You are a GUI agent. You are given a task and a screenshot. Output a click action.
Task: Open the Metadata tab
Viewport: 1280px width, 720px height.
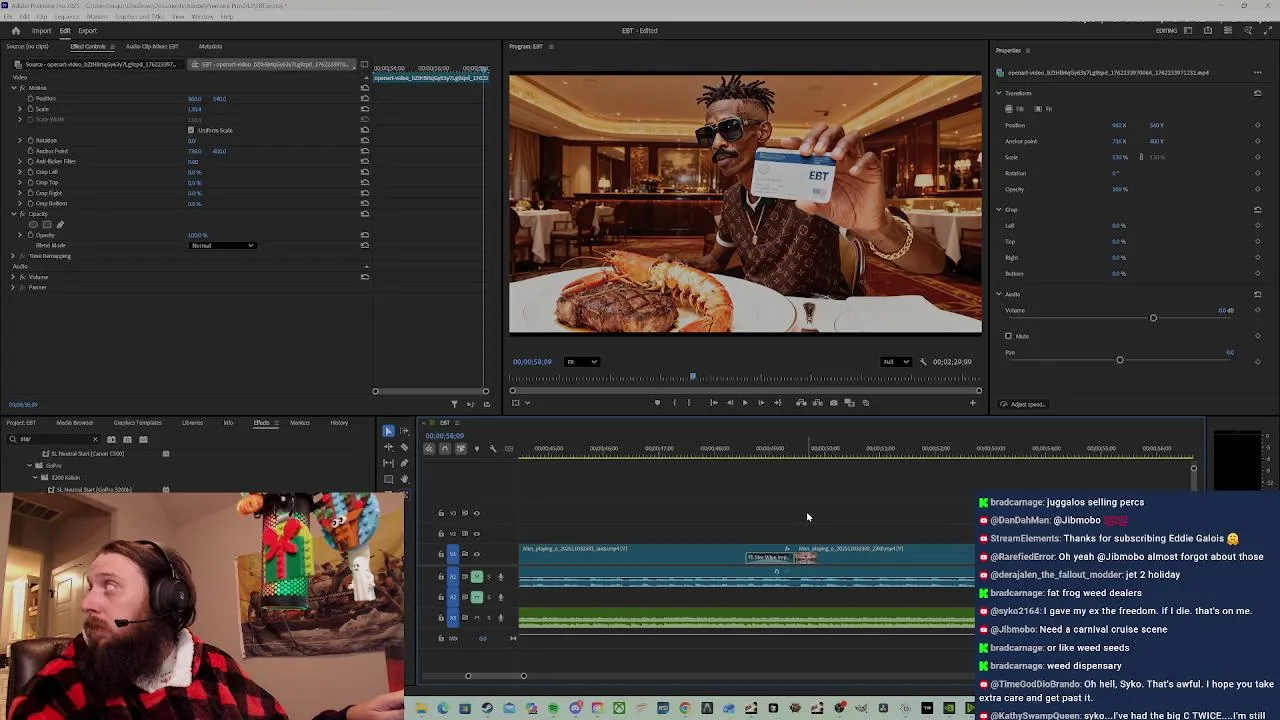coord(210,46)
